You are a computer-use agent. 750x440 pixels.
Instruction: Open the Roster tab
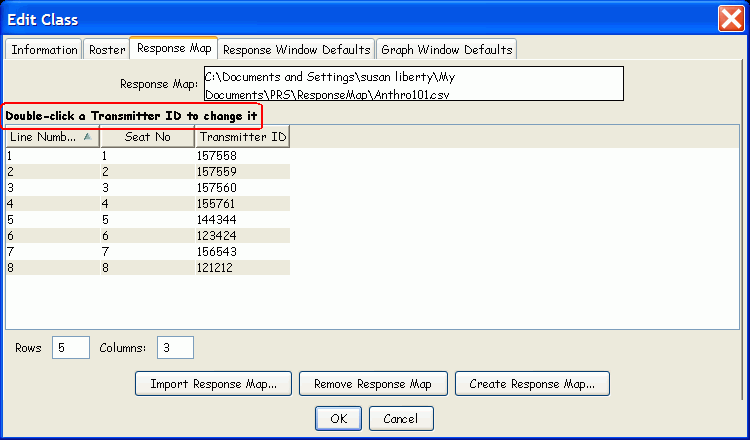[x=107, y=50]
